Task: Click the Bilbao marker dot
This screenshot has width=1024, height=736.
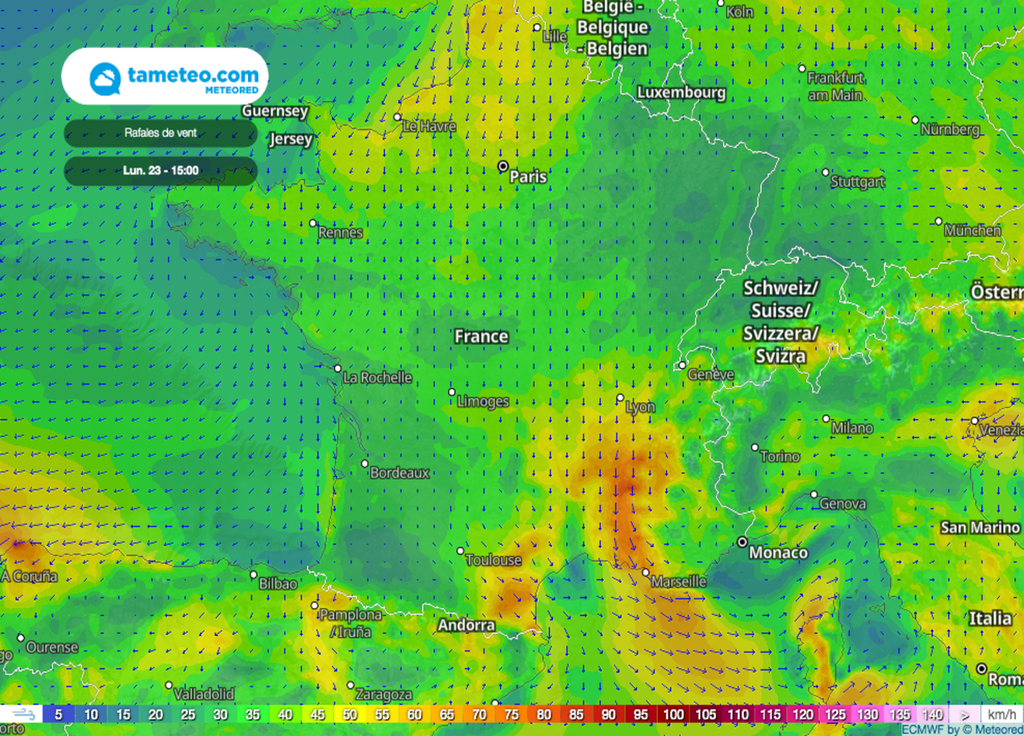Action: (253, 575)
